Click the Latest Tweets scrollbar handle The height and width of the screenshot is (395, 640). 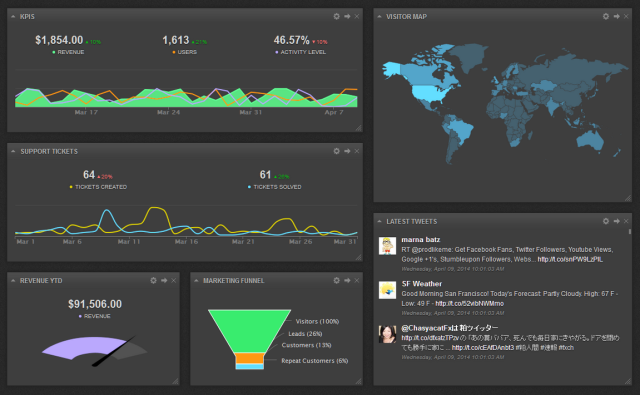click(630, 231)
